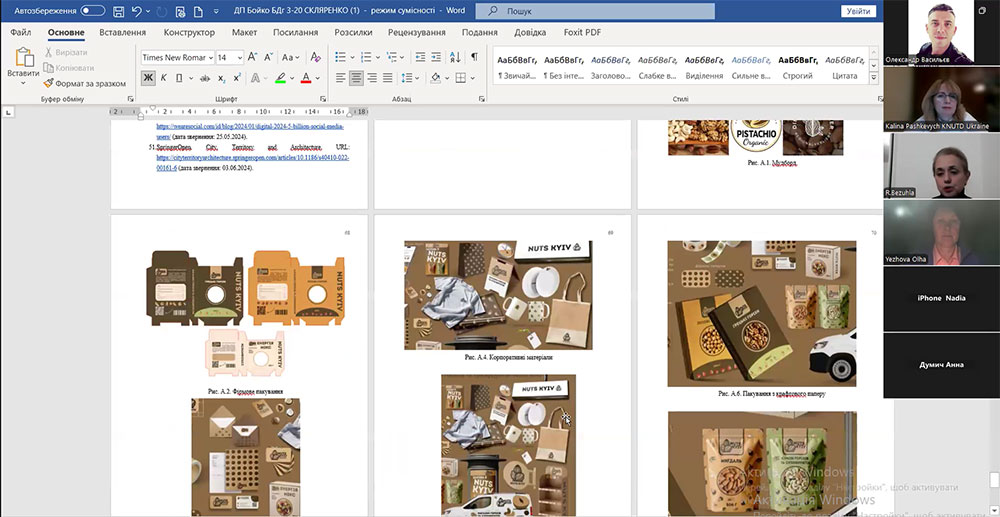Open the font name Times New Roman dropdown
Image resolution: width=1000 pixels, height=517 pixels.
[x=210, y=57]
